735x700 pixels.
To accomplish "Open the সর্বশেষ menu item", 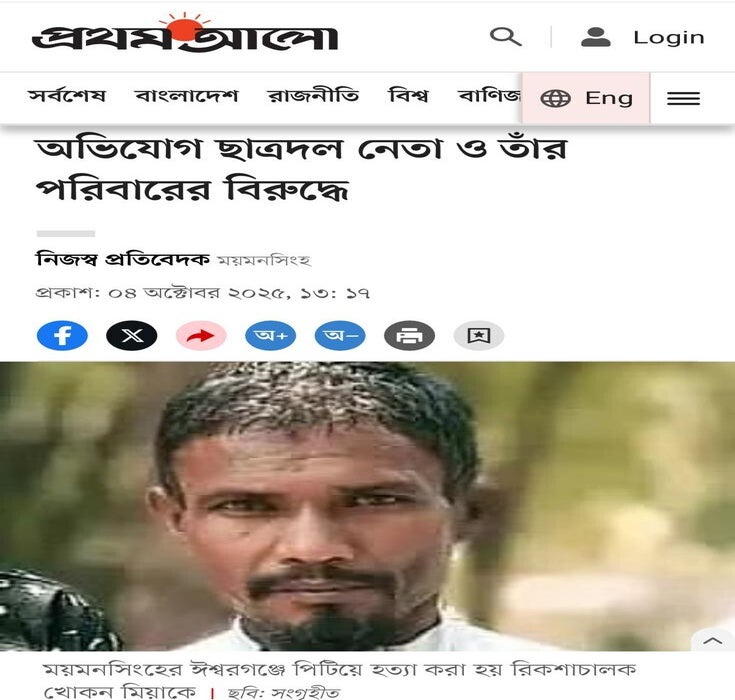I will tap(67, 96).
